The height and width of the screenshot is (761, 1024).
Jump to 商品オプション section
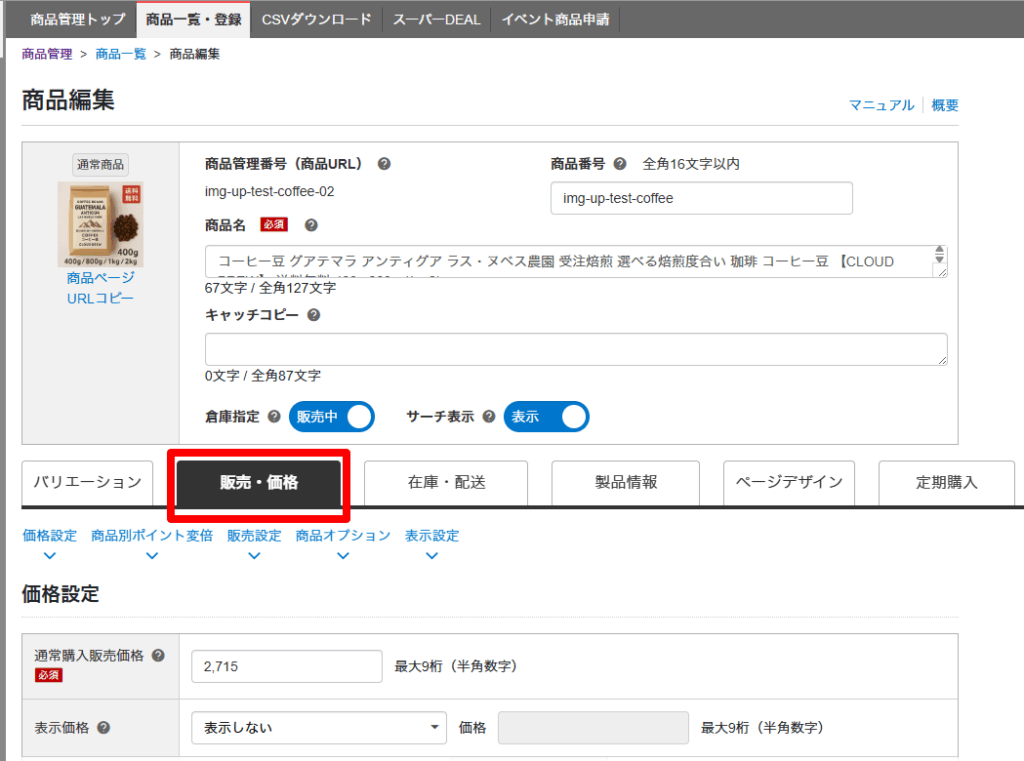[x=343, y=543]
